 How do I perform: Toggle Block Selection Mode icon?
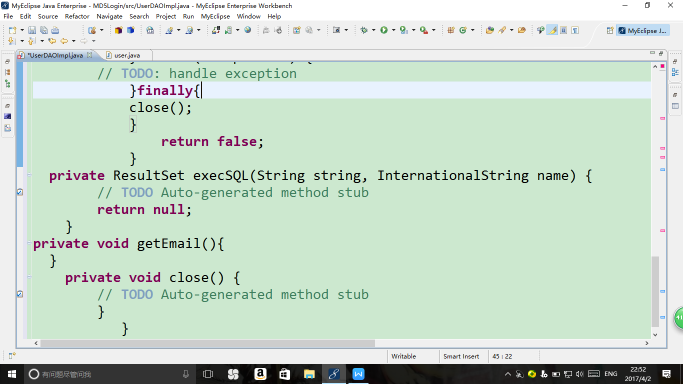click(564, 30)
